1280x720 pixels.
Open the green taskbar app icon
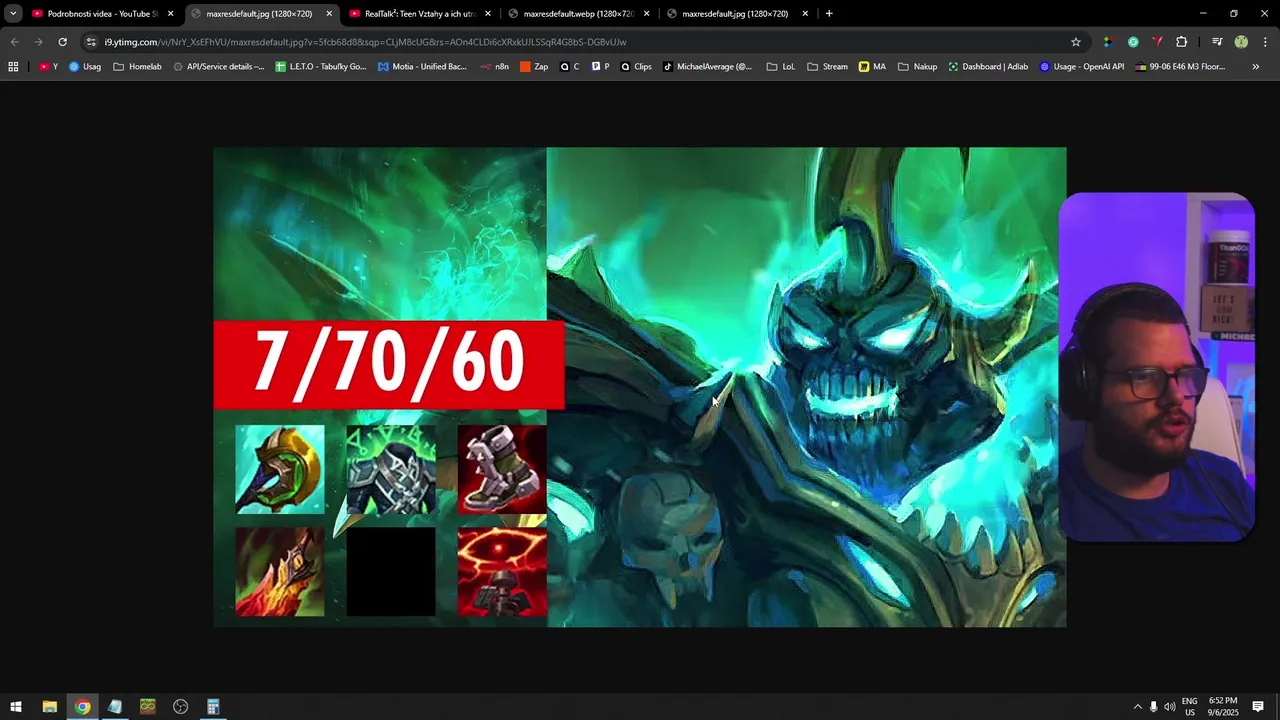click(148, 707)
